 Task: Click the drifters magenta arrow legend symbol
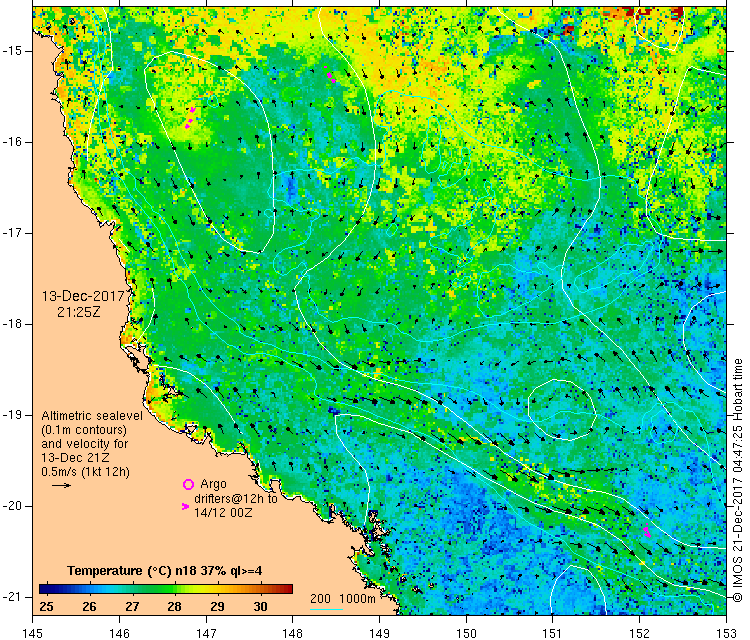186,506
